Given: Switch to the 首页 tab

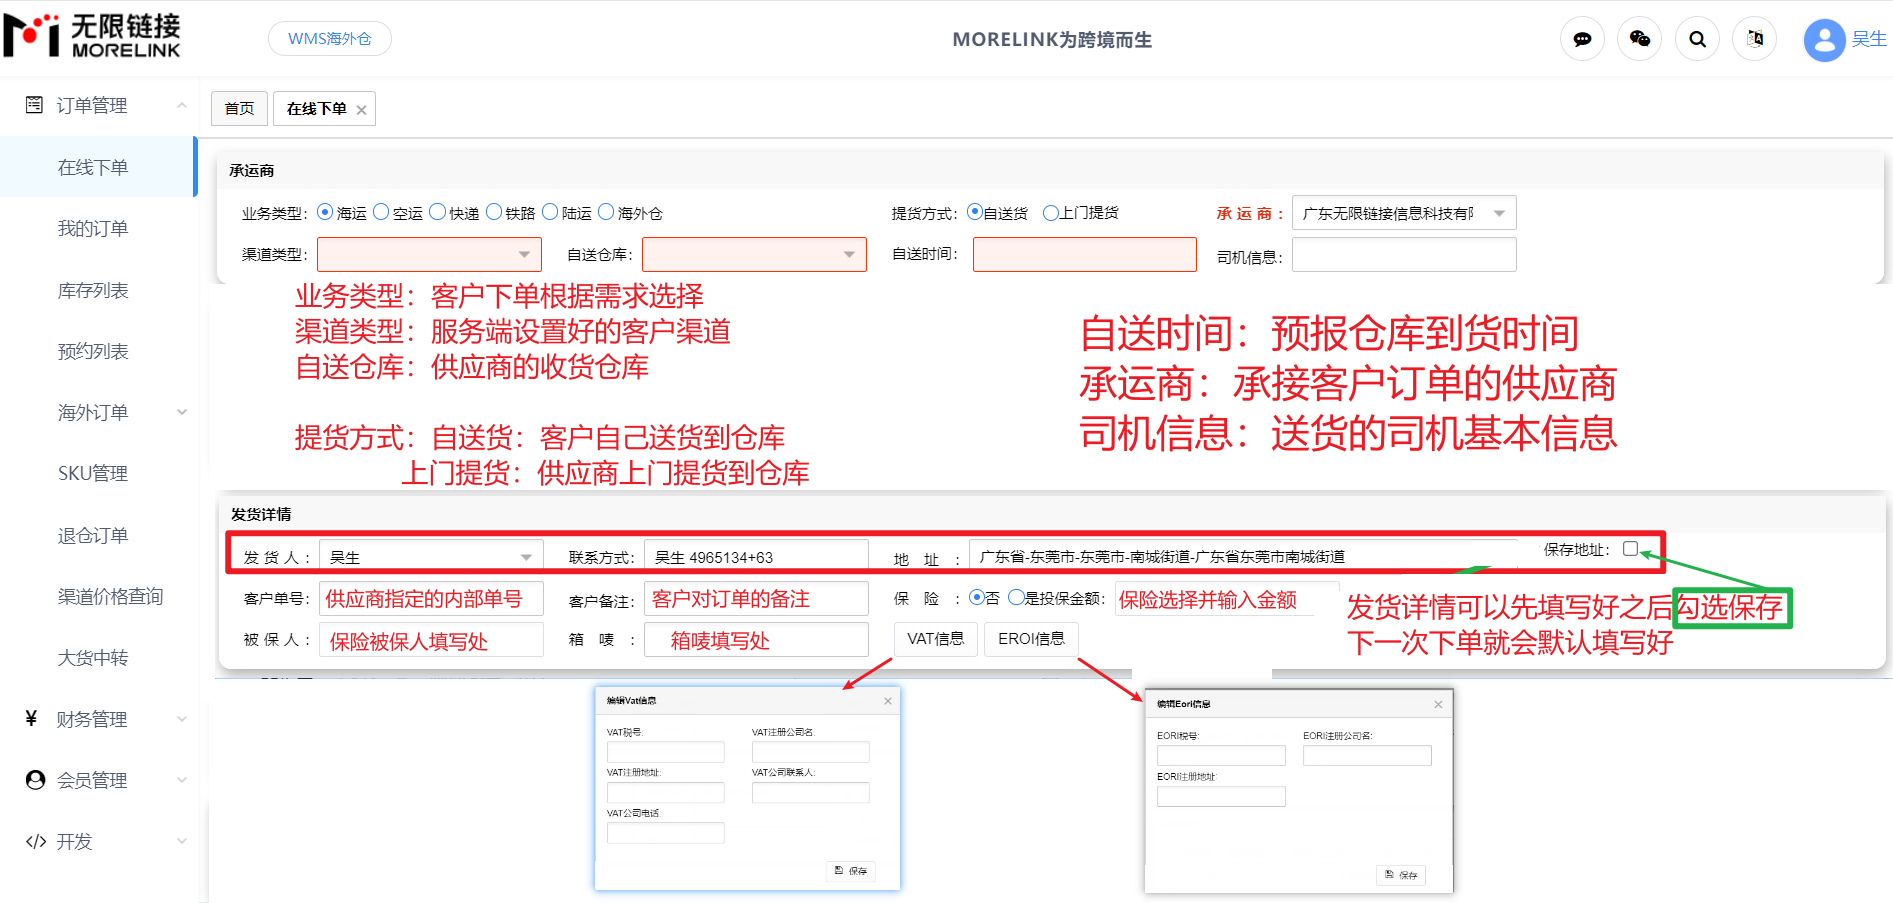Looking at the screenshot, I should pos(239,109).
